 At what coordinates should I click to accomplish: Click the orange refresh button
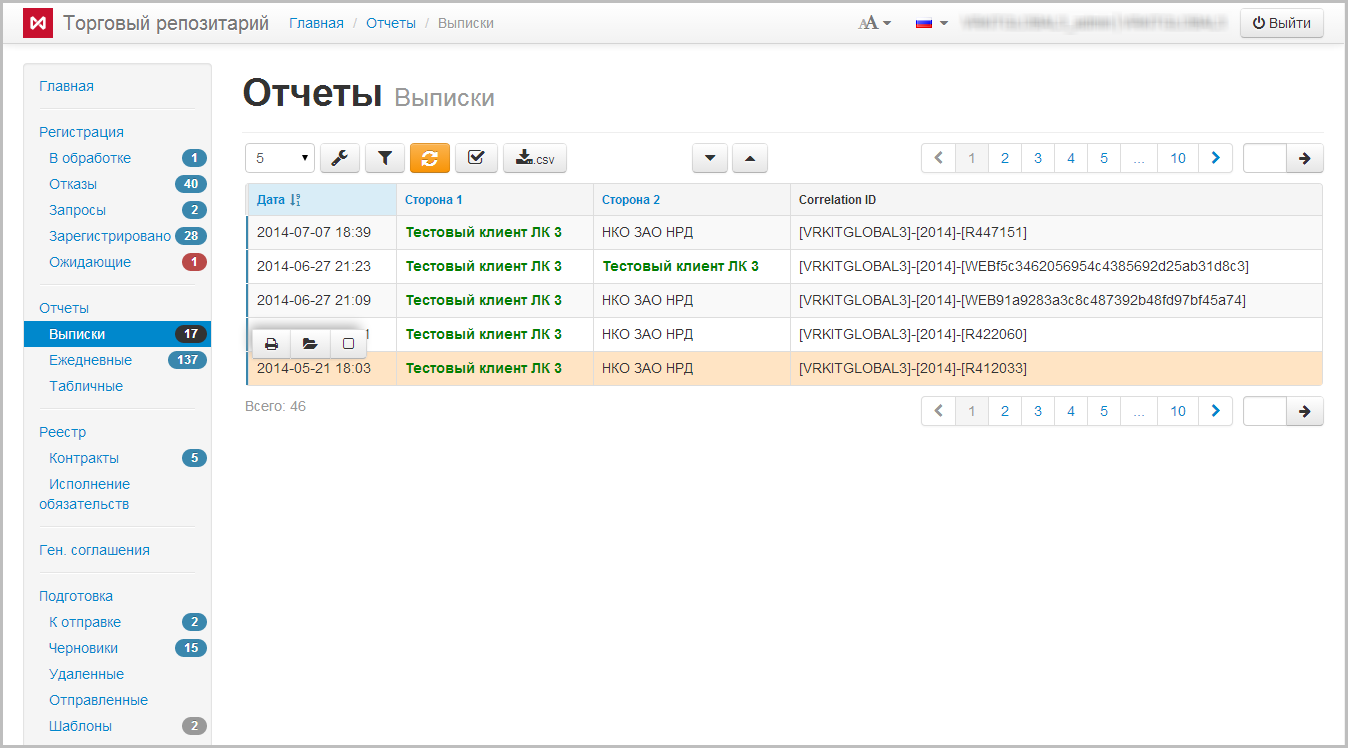click(x=430, y=158)
